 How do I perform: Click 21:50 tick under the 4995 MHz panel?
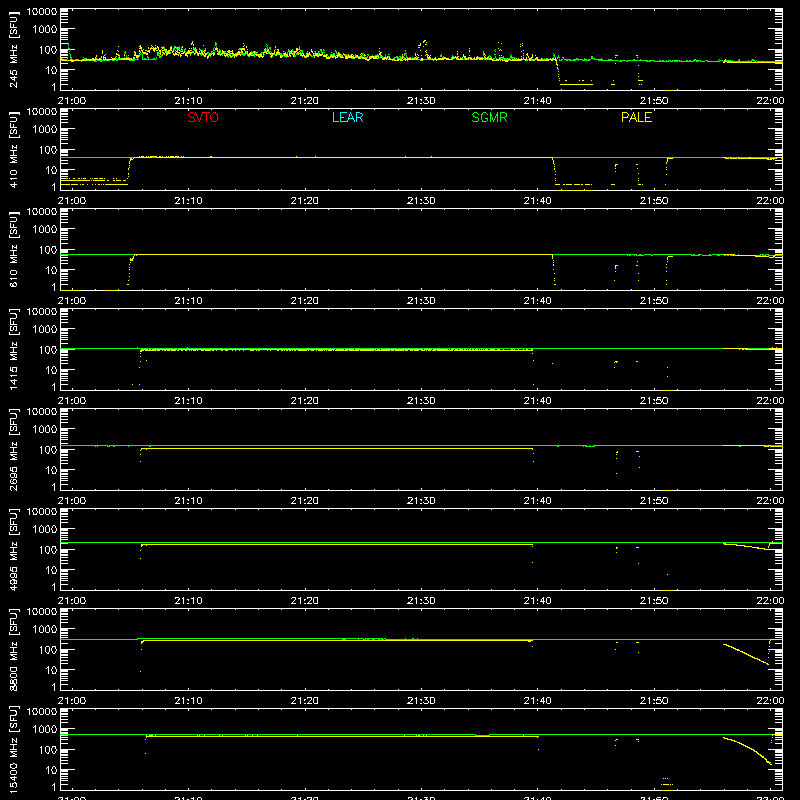point(654,601)
